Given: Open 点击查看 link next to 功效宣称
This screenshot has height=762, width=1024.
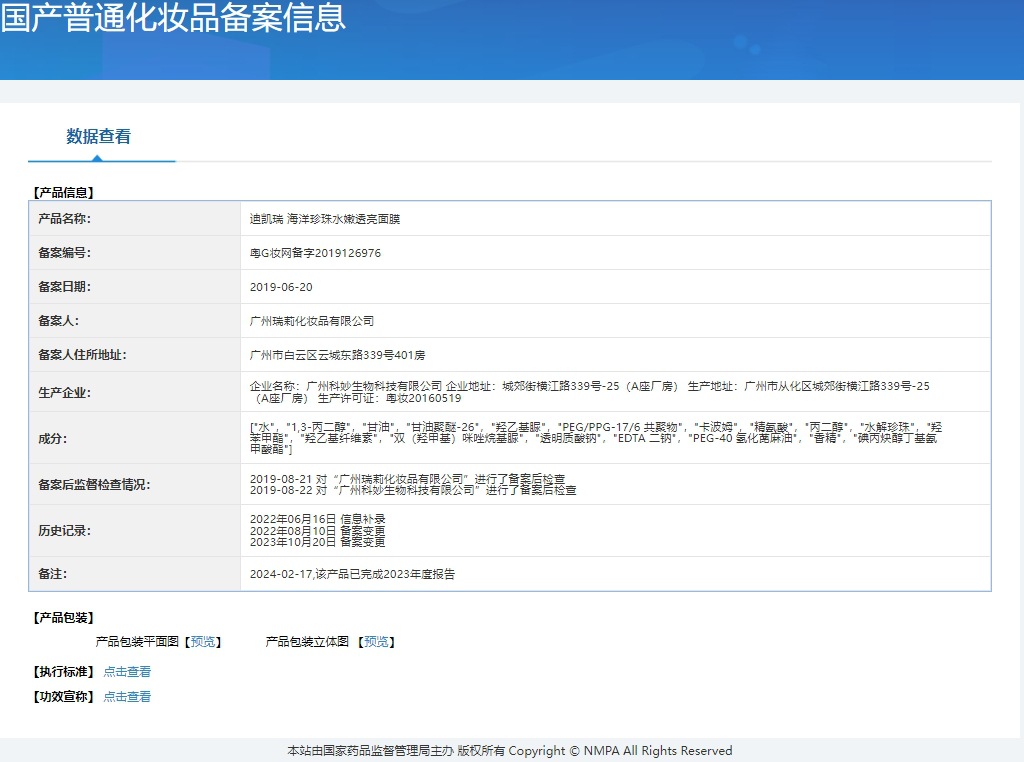Looking at the screenshot, I should click(127, 697).
